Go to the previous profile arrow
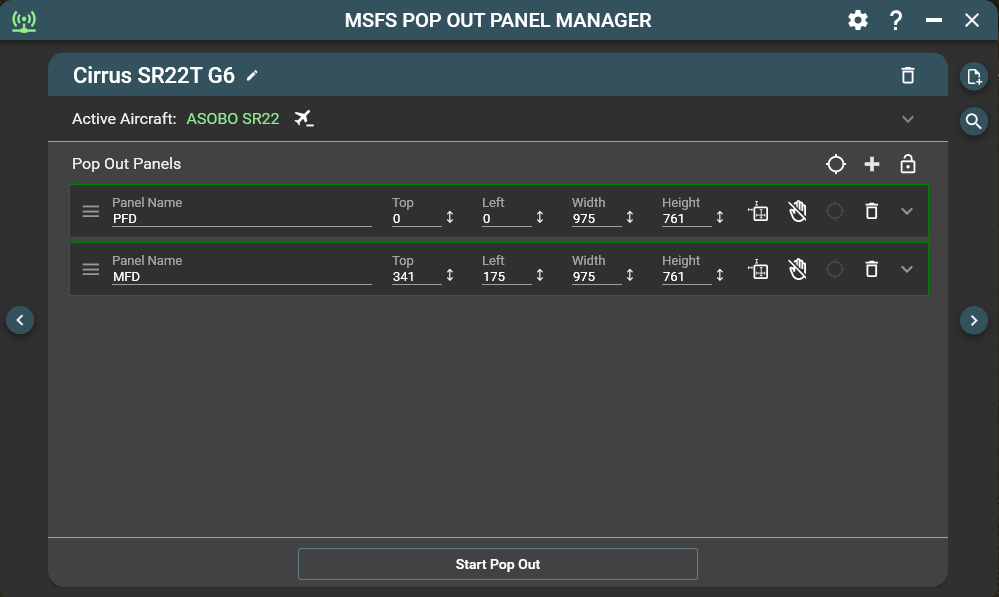 coord(20,320)
